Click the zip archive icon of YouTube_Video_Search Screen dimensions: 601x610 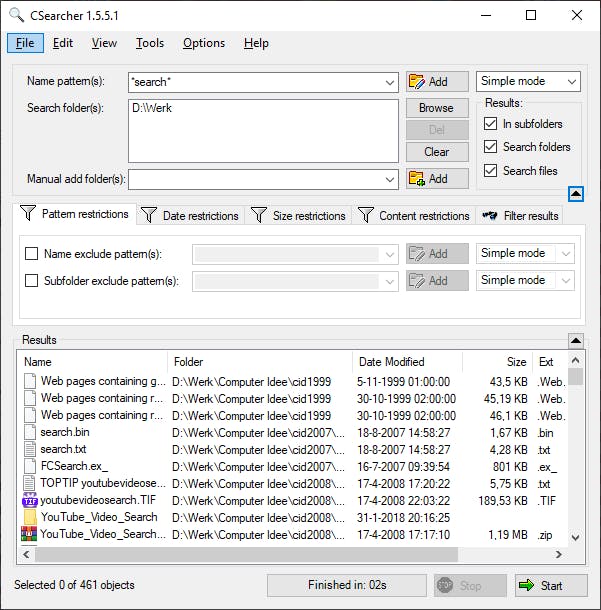pos(29,534)
